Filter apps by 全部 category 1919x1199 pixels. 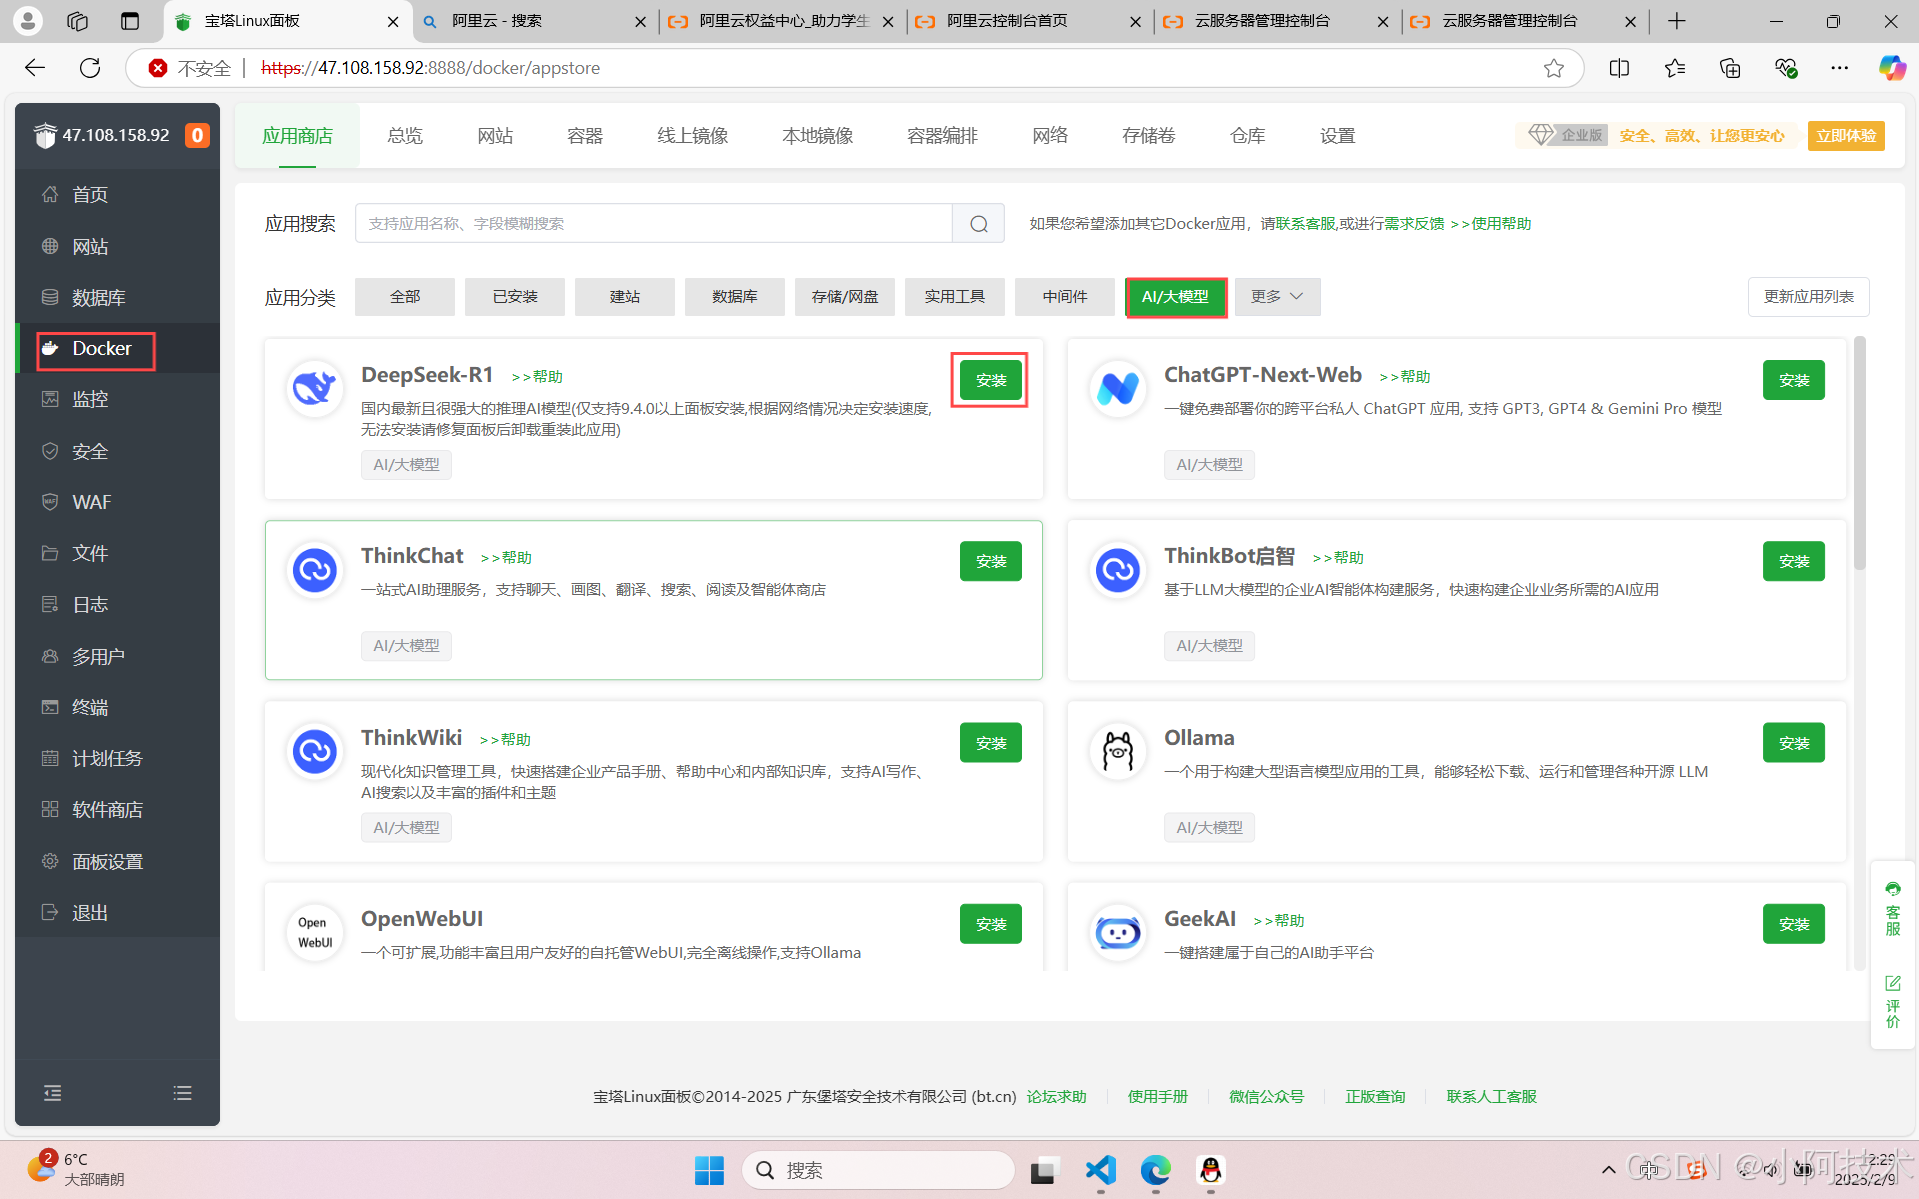[x=404, y=296]
